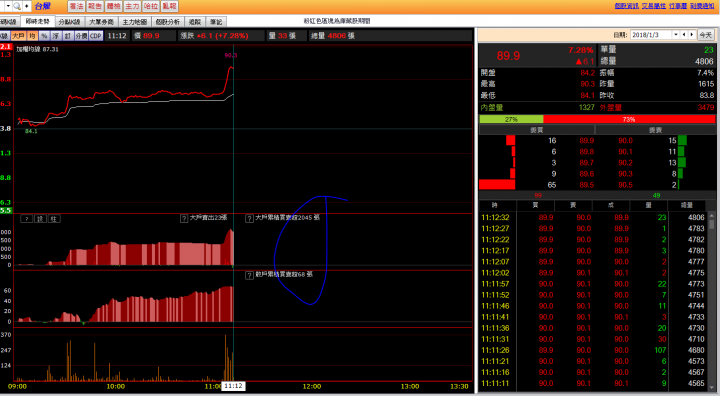Image resolution: width=720 pixels, height=396 pixels.
Task: Select the trade row at 11:11:57
Action: (593, 284)
